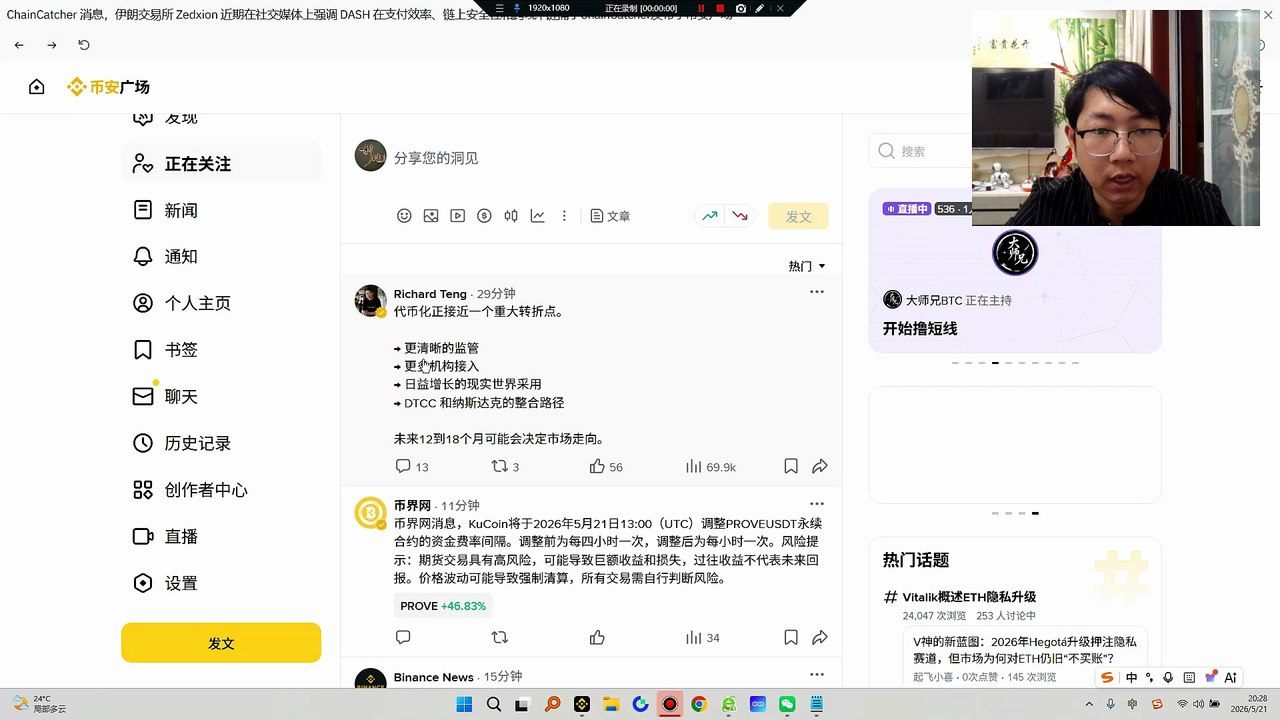This screenshot has width=1280, height=720.
Task: Take screenshot with recorder camera icon
Action: (741, 8)
